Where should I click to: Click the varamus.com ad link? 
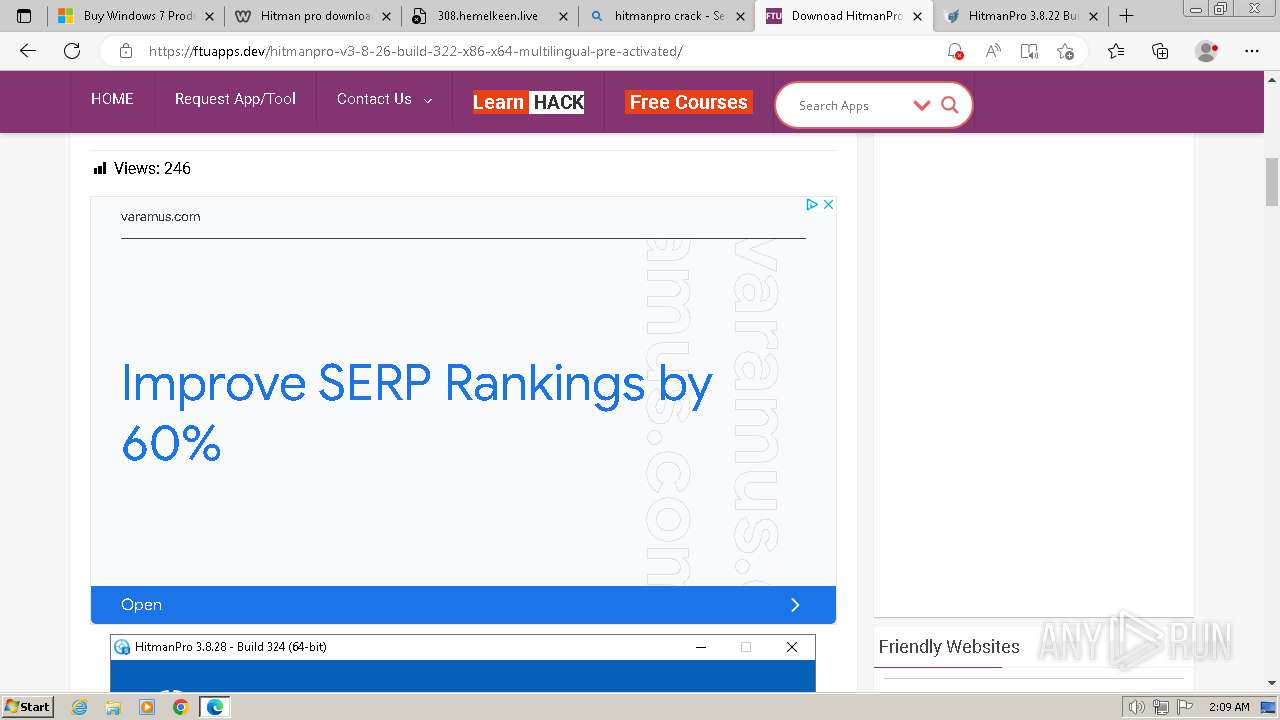pos(160,217)
